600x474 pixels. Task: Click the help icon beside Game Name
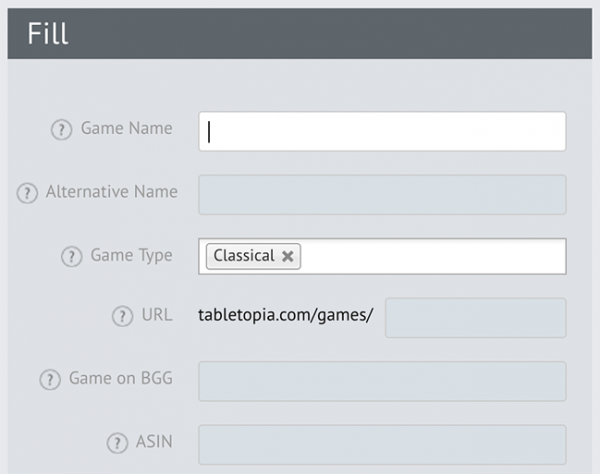[62, 130]
